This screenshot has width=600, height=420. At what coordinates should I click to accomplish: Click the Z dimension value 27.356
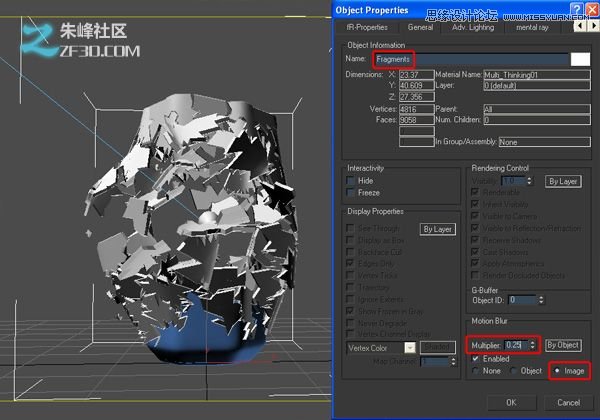point(417,96)
